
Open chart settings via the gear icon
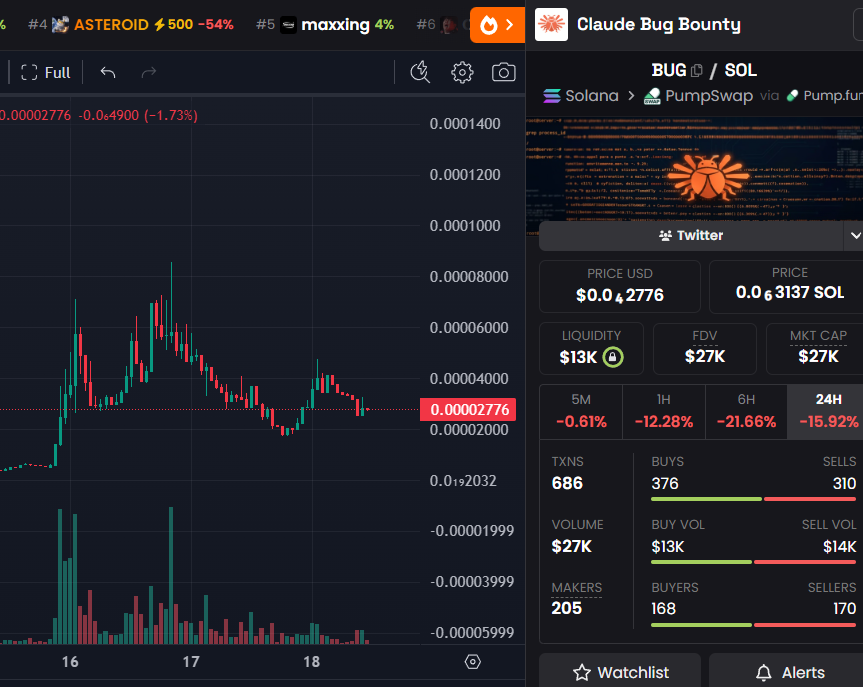(x=461, y=72)
